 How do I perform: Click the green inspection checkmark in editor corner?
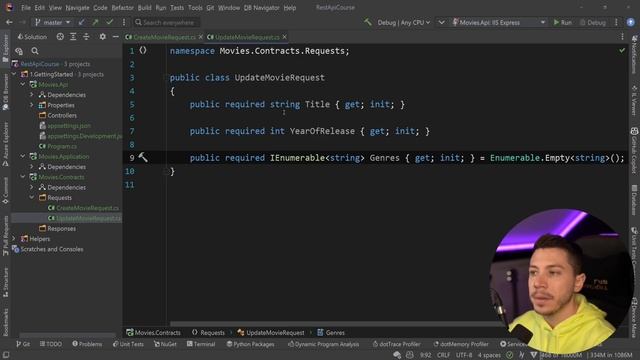click(x=622, y=50)
